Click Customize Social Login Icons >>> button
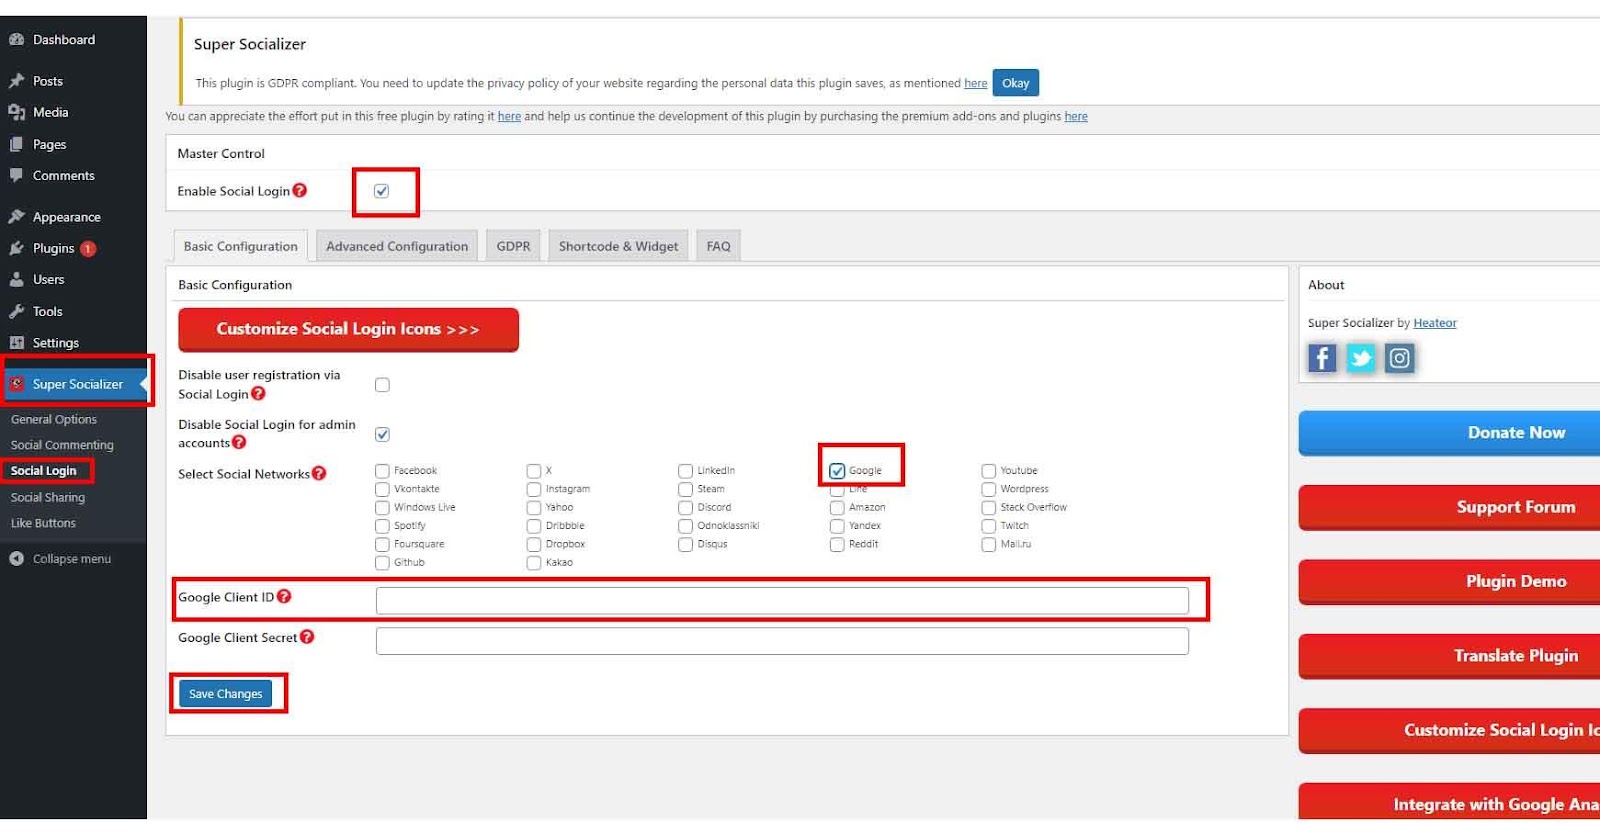 (348, 329)
